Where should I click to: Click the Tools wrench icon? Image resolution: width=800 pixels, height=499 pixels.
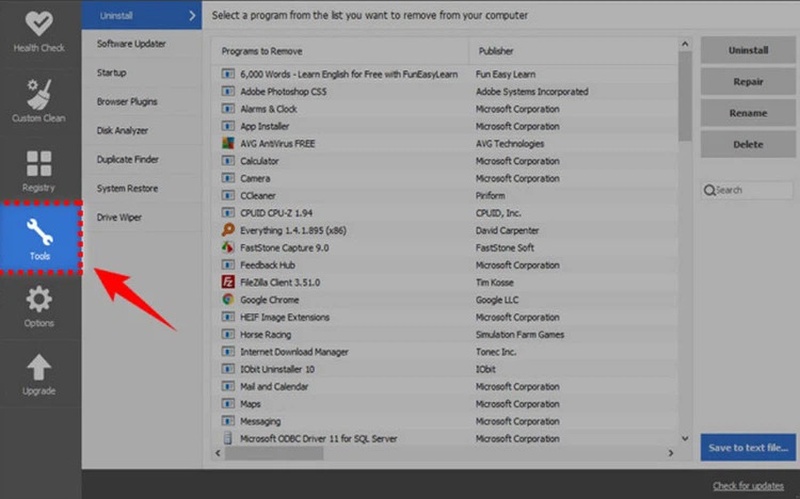40,232
